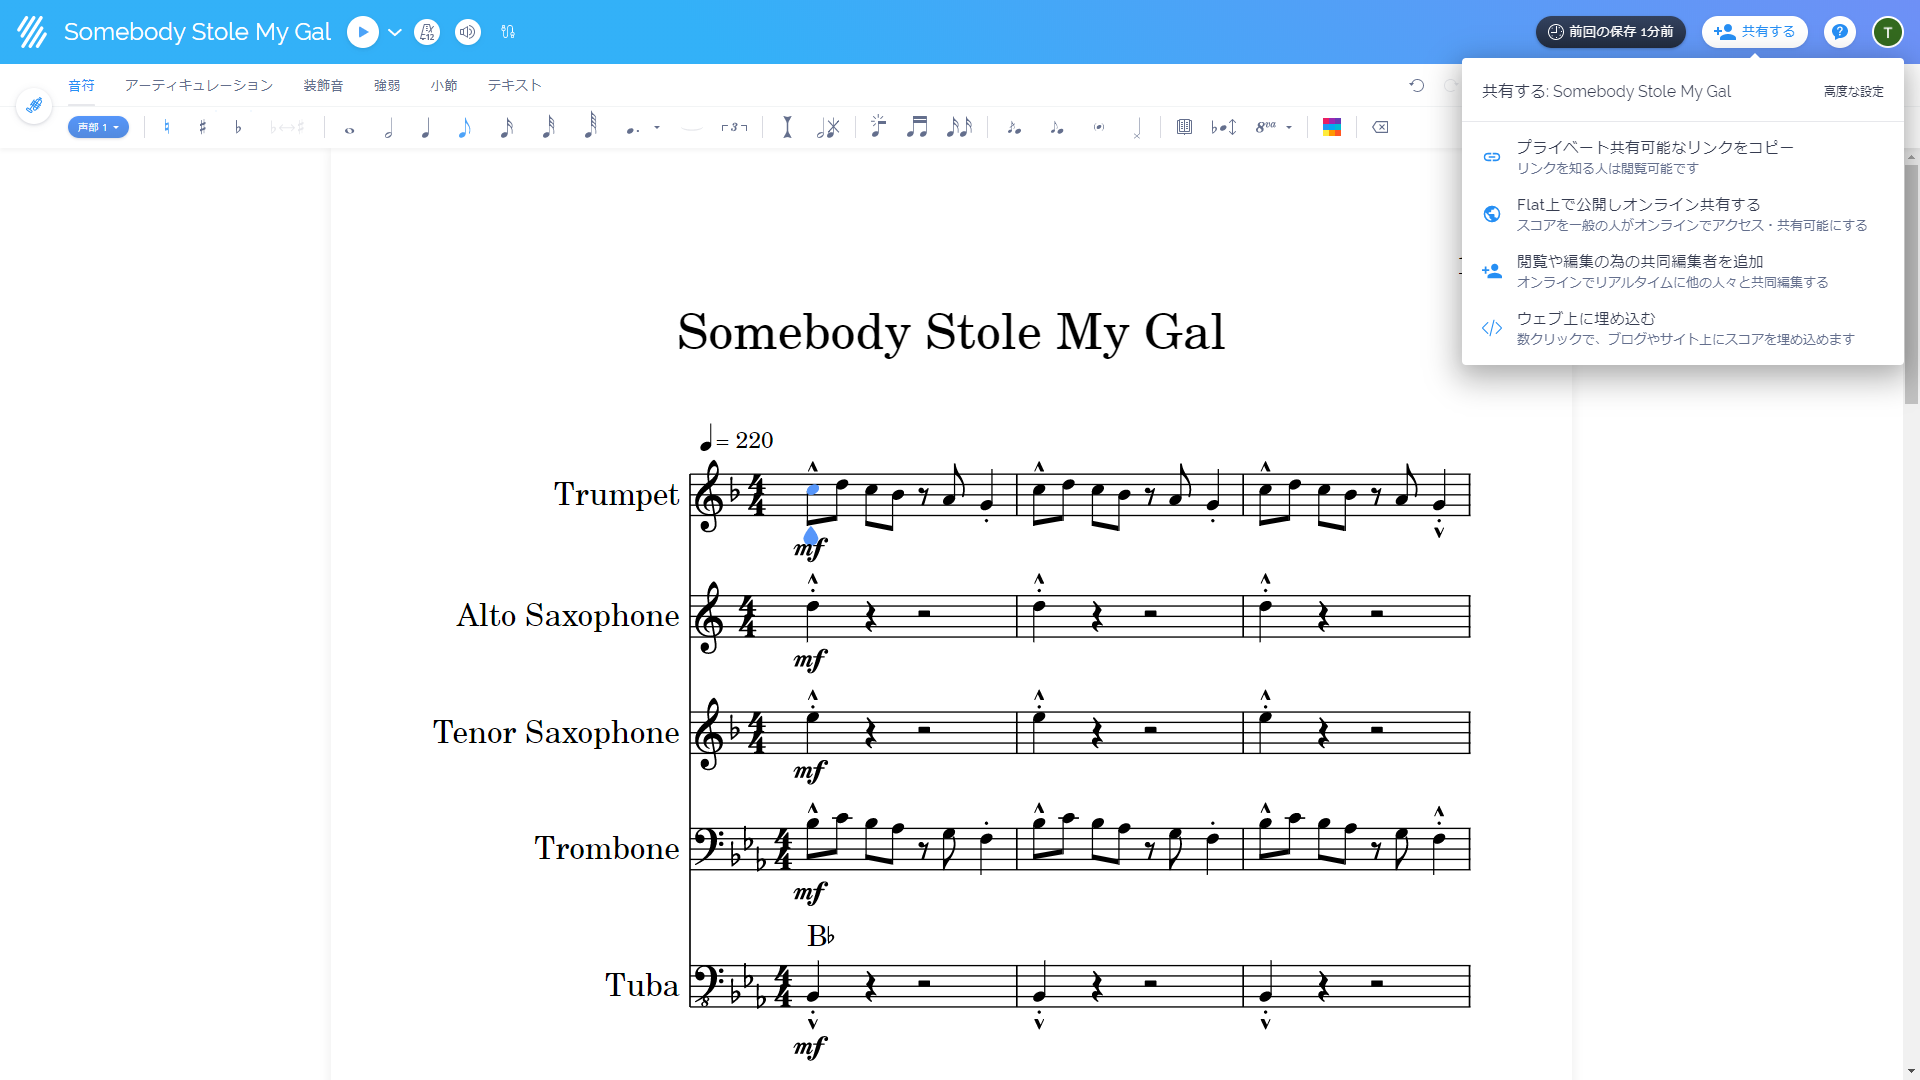The image size is (1920, 1080).
Task: Toggle the parenthesized notehead
Action: coord(1099,127)
